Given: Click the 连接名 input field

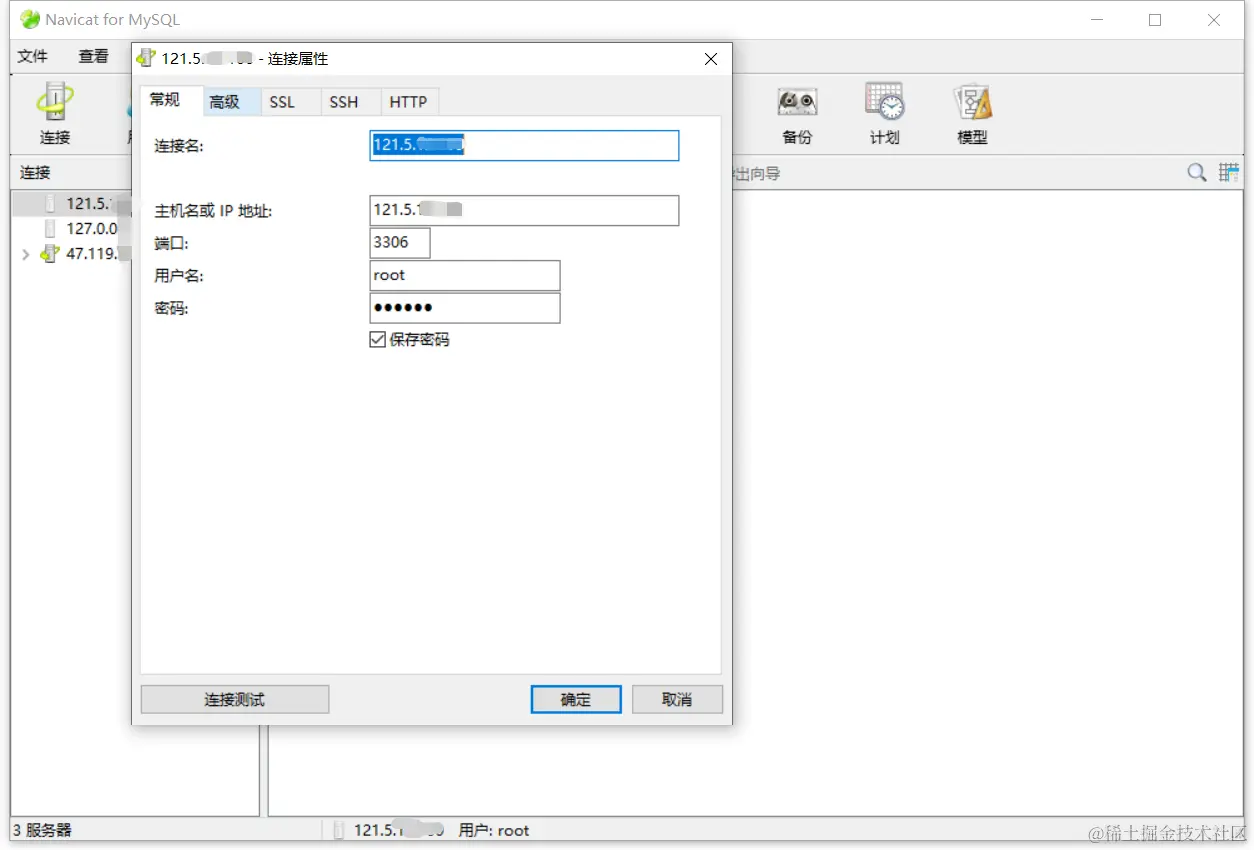Looking at the screenshot, I should click(x=524, y=145).
